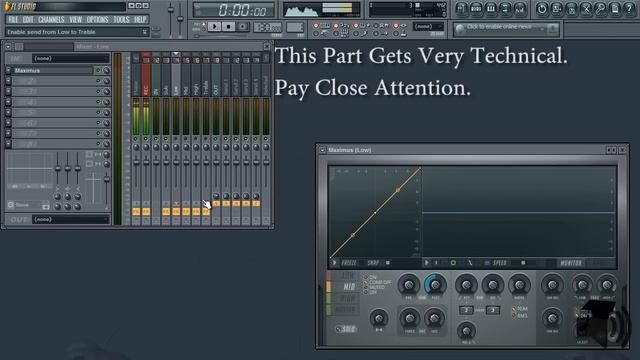This screenshot has height=360, width=640.
Task: Click the PRE gain knob in Maximus
Action: (409, 285)
